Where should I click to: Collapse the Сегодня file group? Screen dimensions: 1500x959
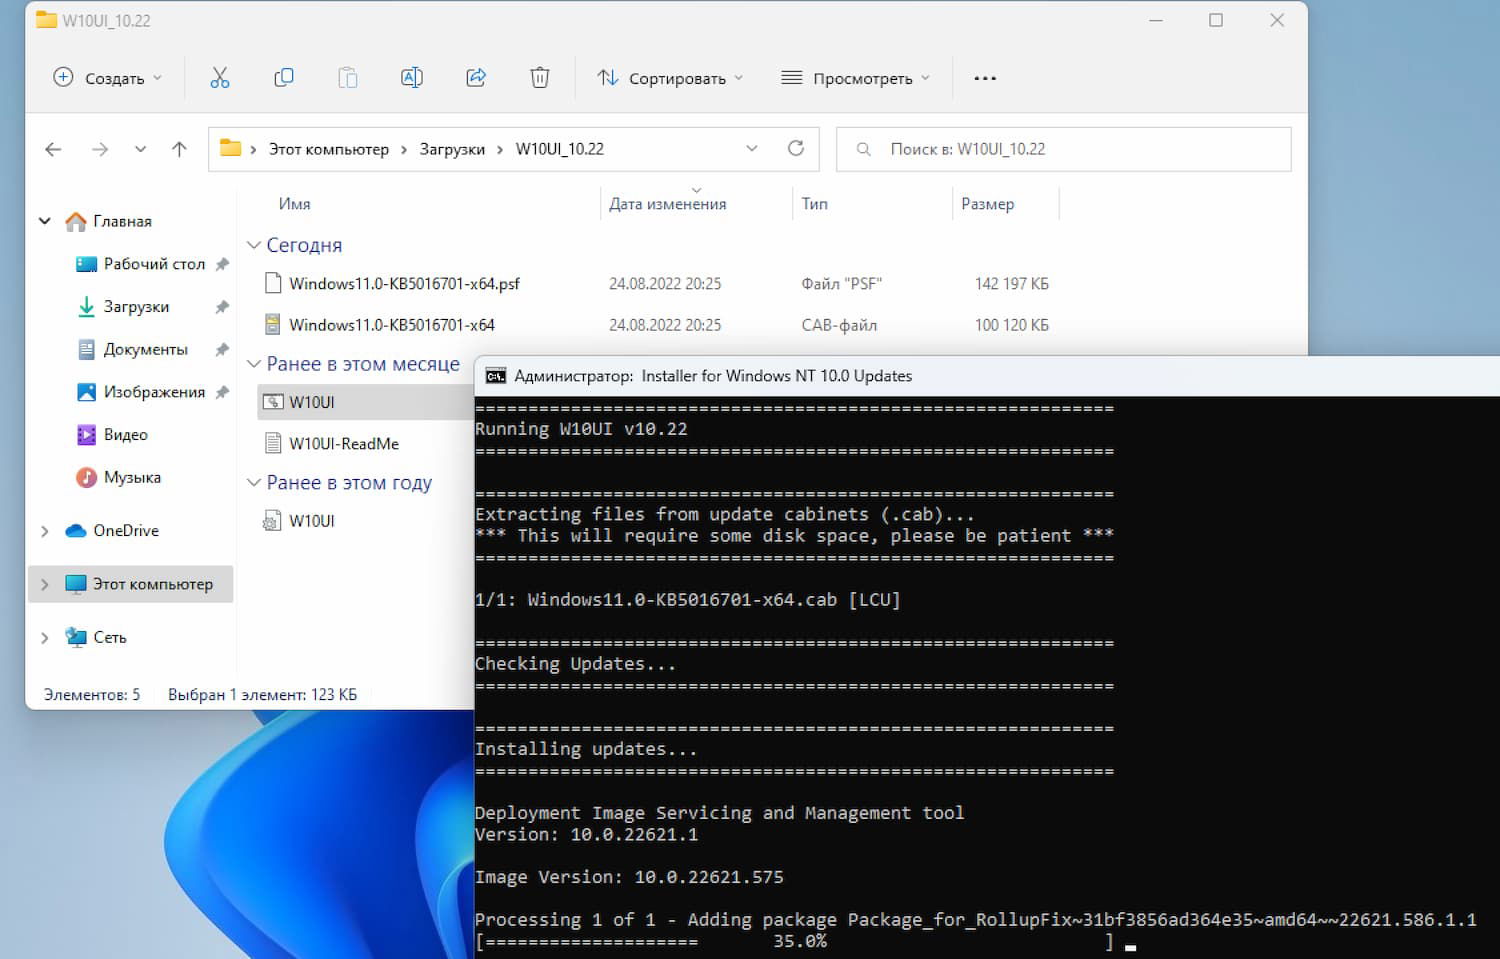pyautogui.click(x=254, y=245)
